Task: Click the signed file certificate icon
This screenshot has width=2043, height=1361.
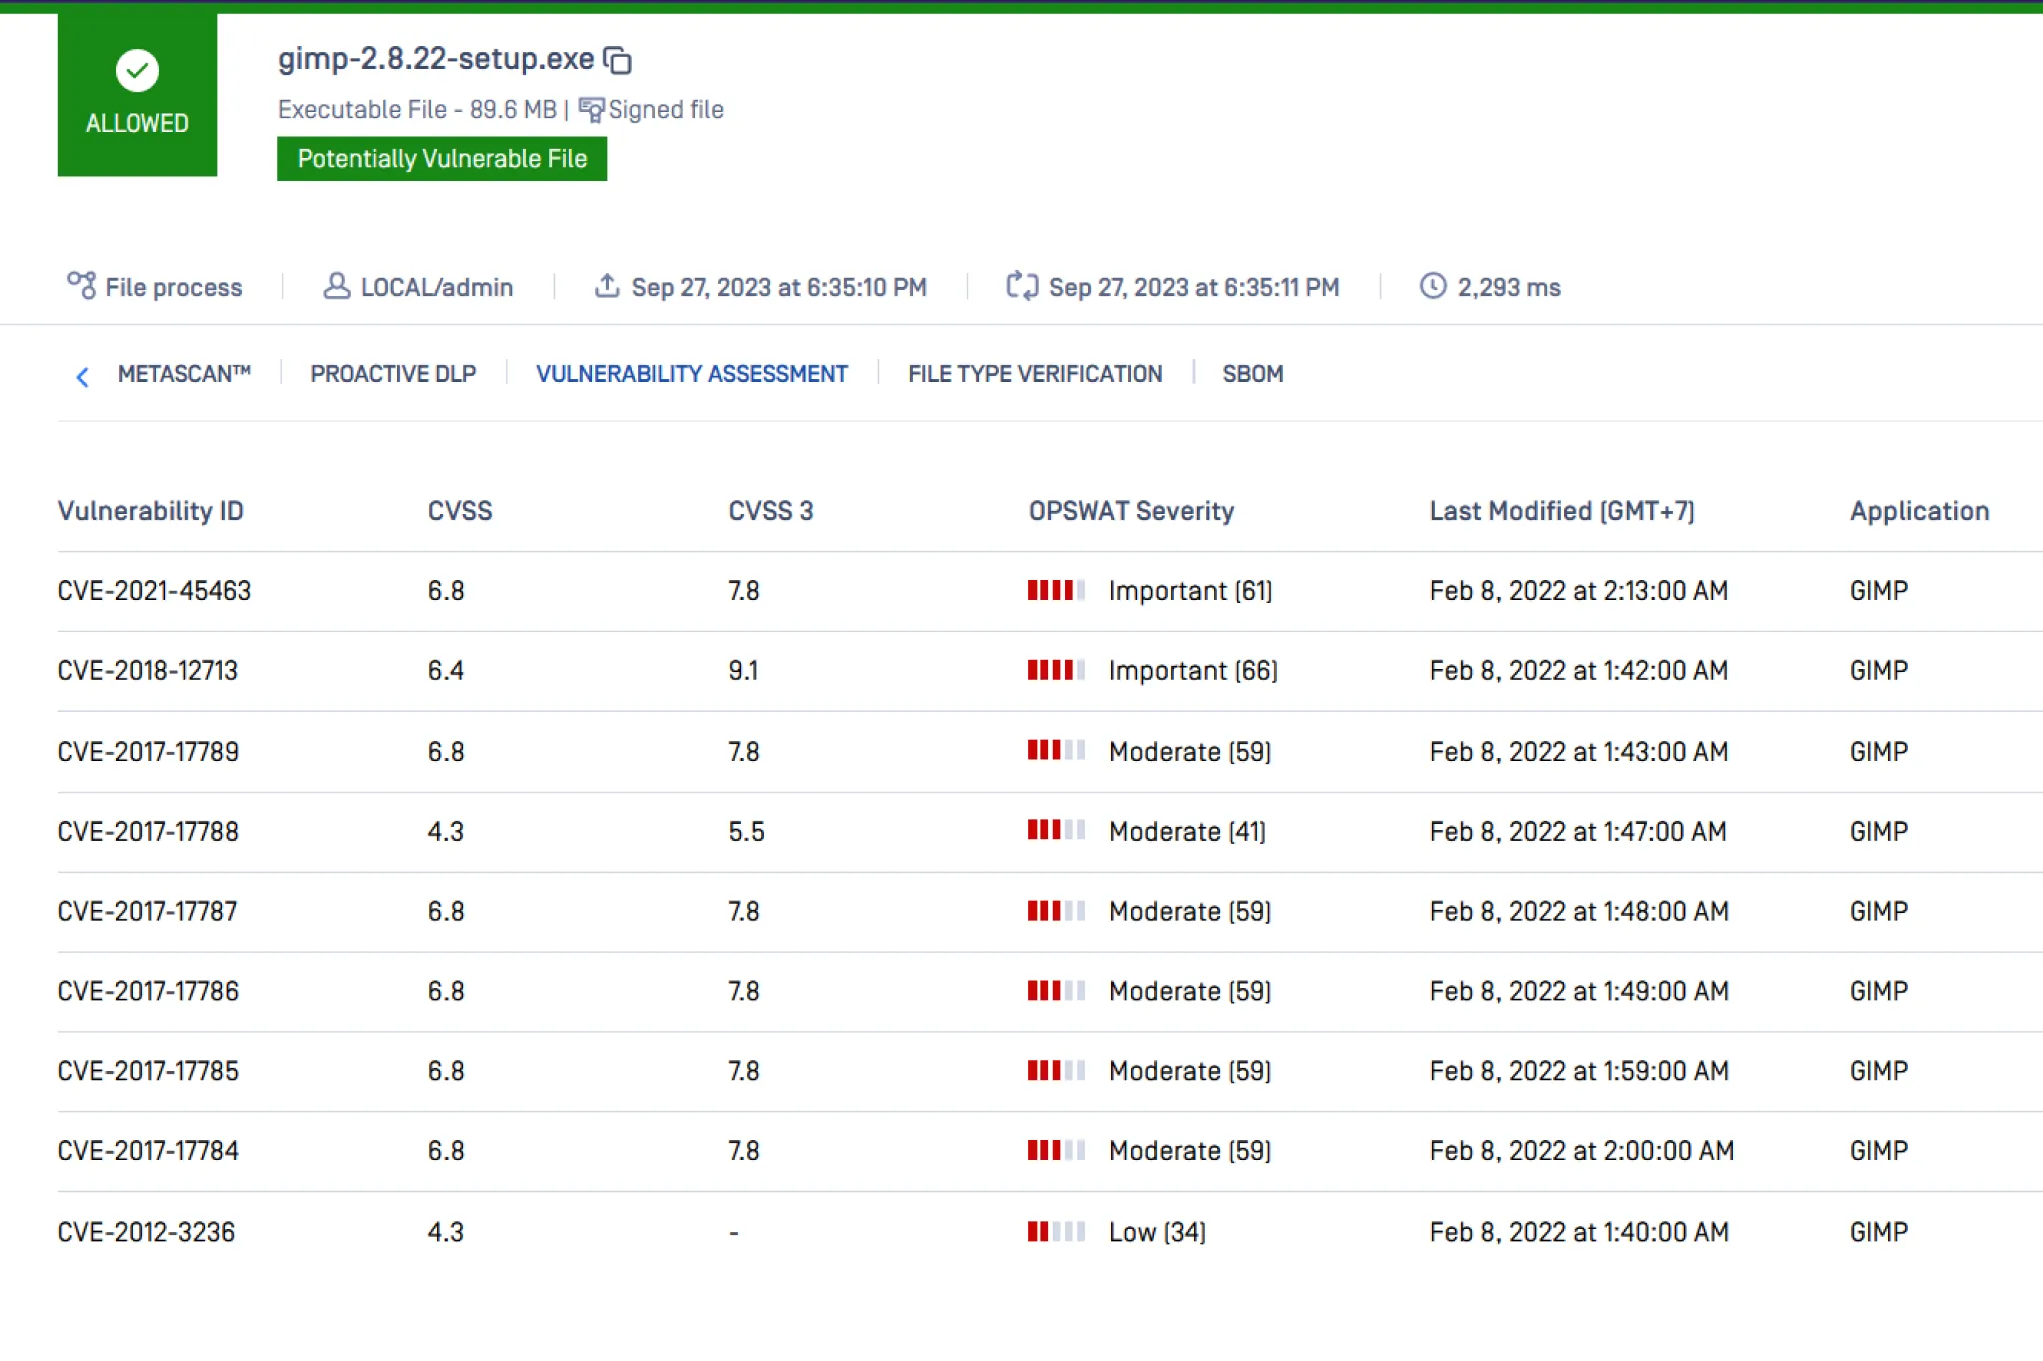Action: (591, 110)
